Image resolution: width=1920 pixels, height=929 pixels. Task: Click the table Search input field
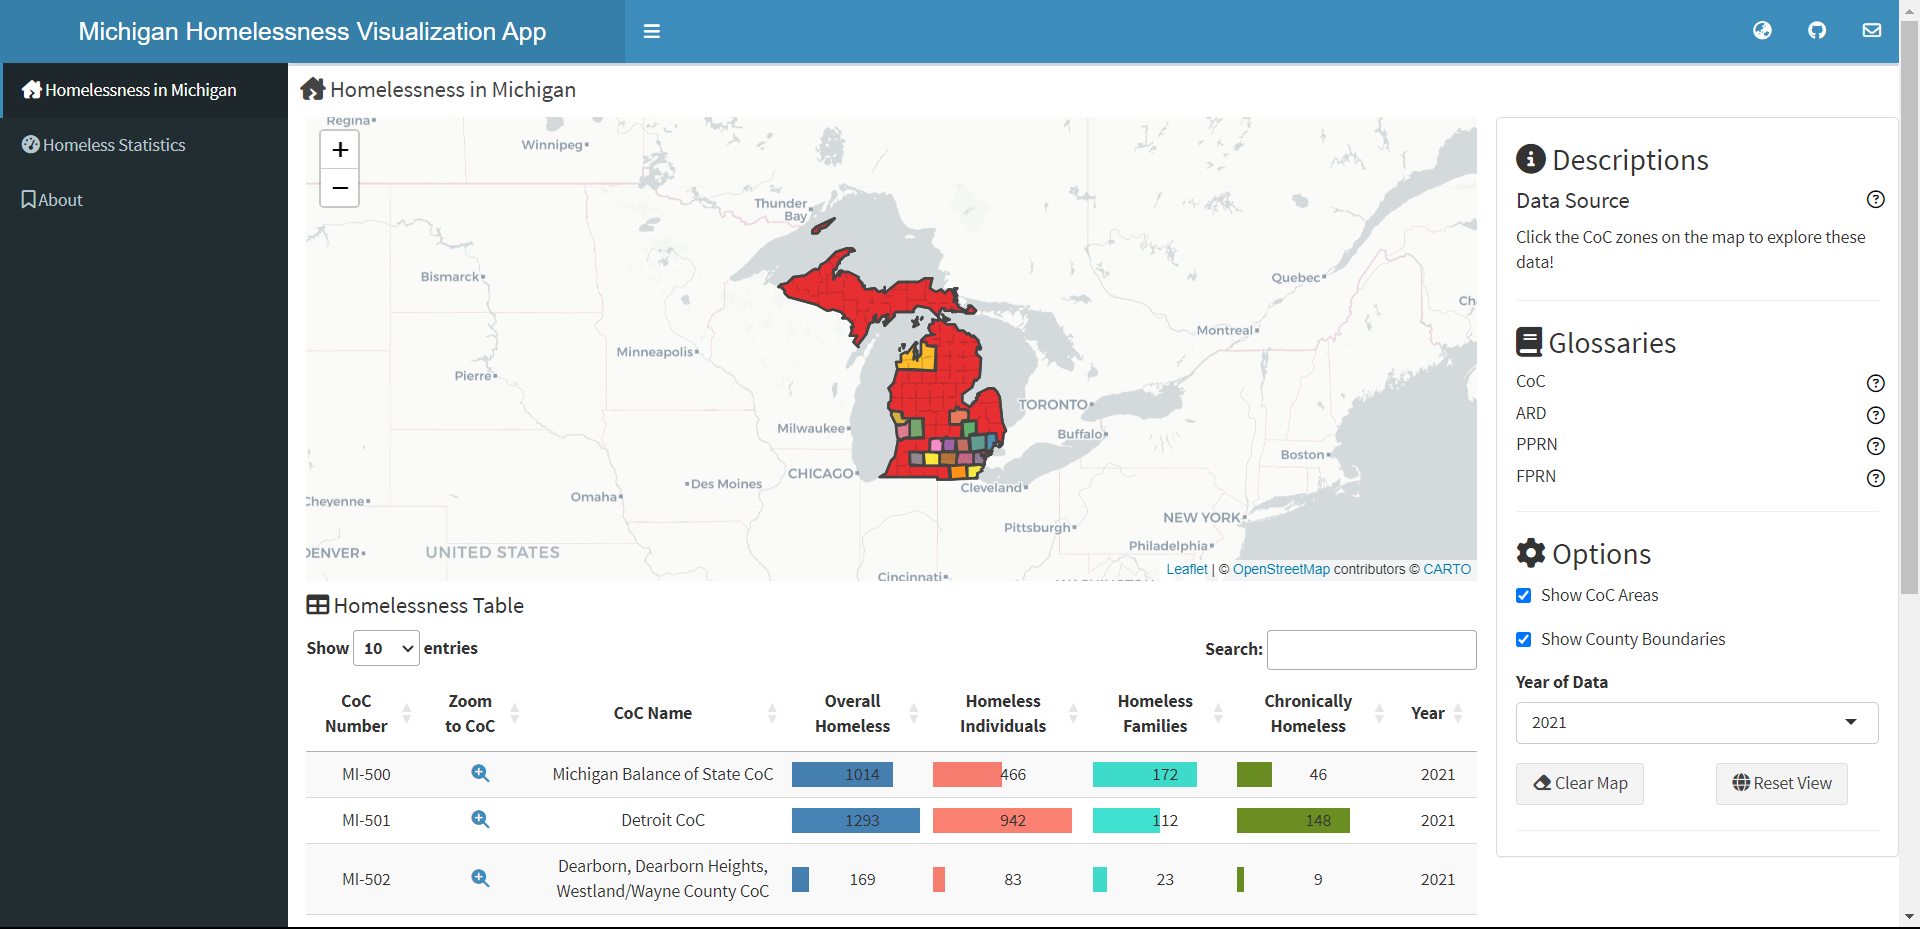1372,649
